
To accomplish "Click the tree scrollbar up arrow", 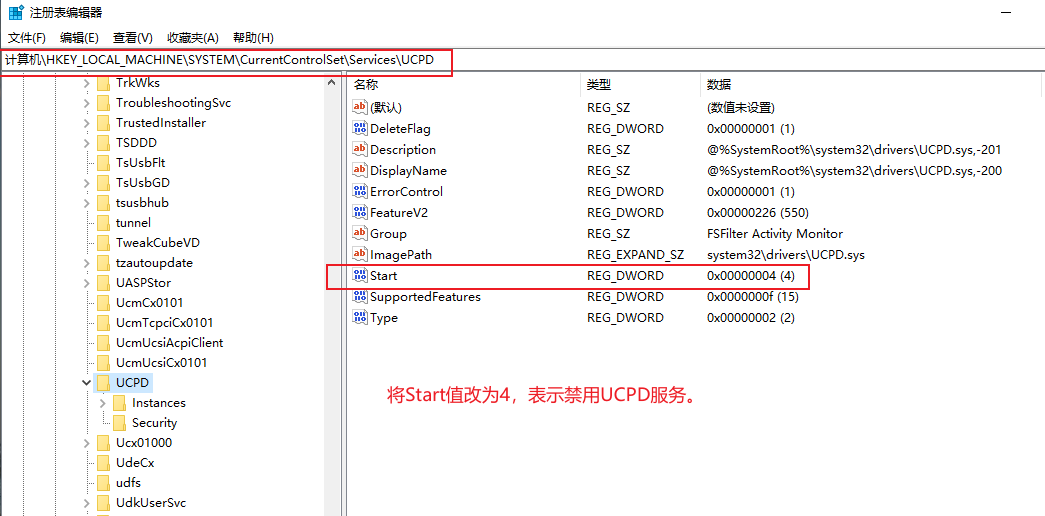I will point(332,83).
